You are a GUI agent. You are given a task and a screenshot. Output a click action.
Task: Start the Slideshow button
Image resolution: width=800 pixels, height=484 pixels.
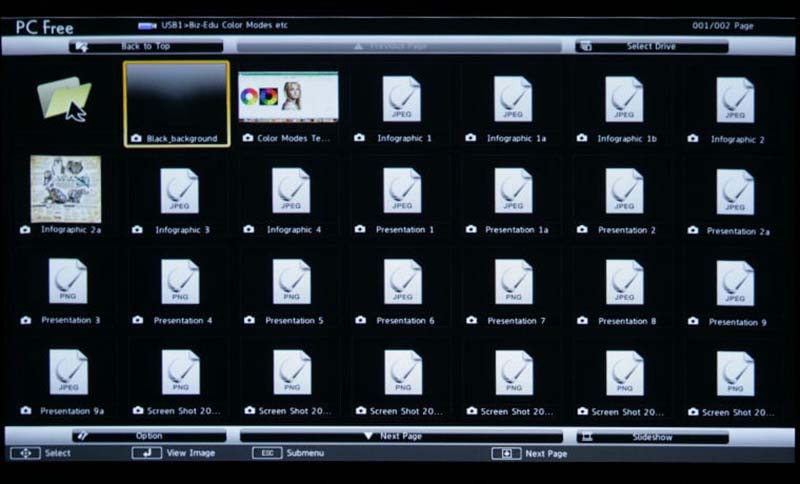tap(653, 437)
